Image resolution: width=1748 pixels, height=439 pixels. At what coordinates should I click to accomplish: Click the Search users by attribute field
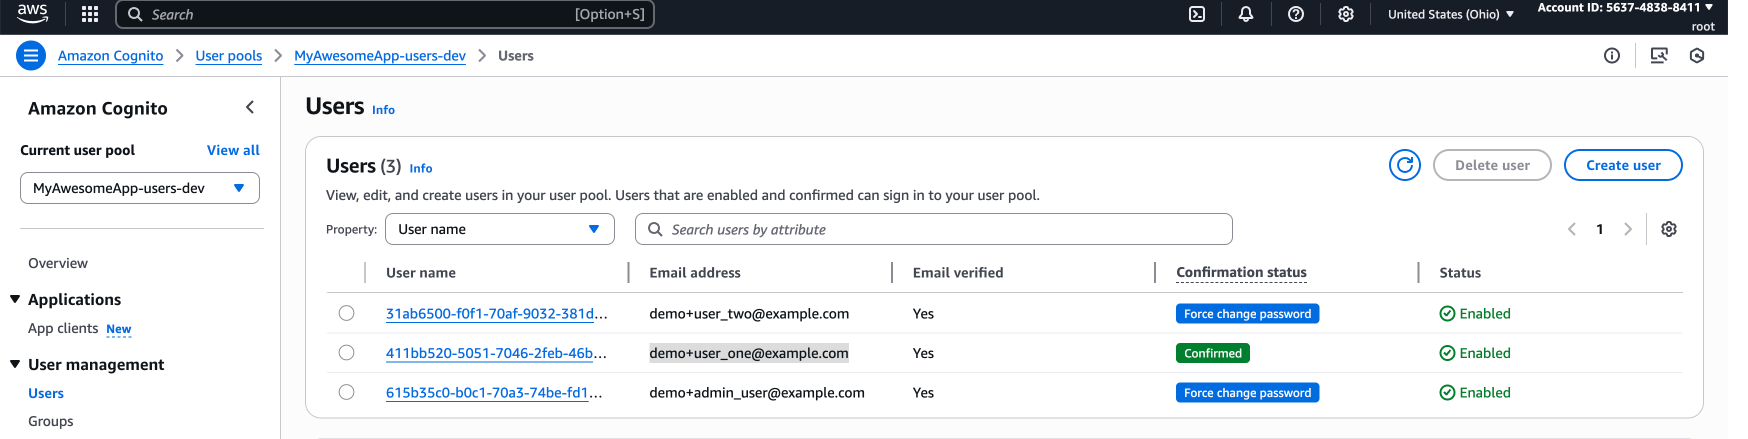933,229
